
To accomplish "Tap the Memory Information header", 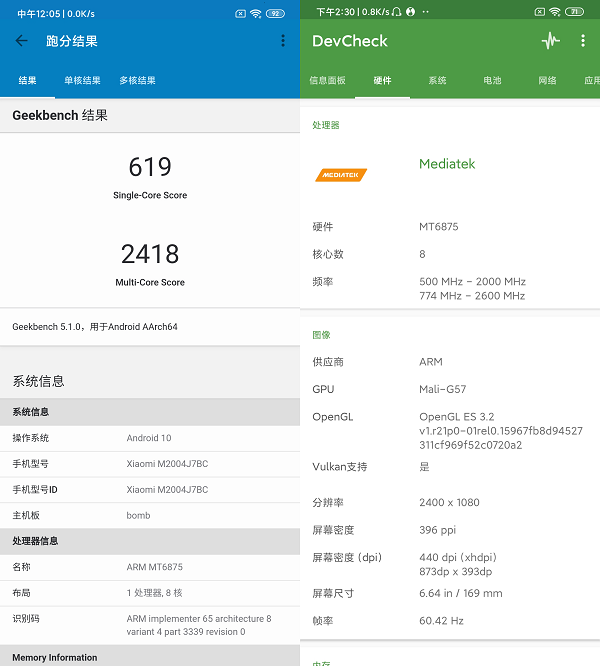I will [150, 657].
